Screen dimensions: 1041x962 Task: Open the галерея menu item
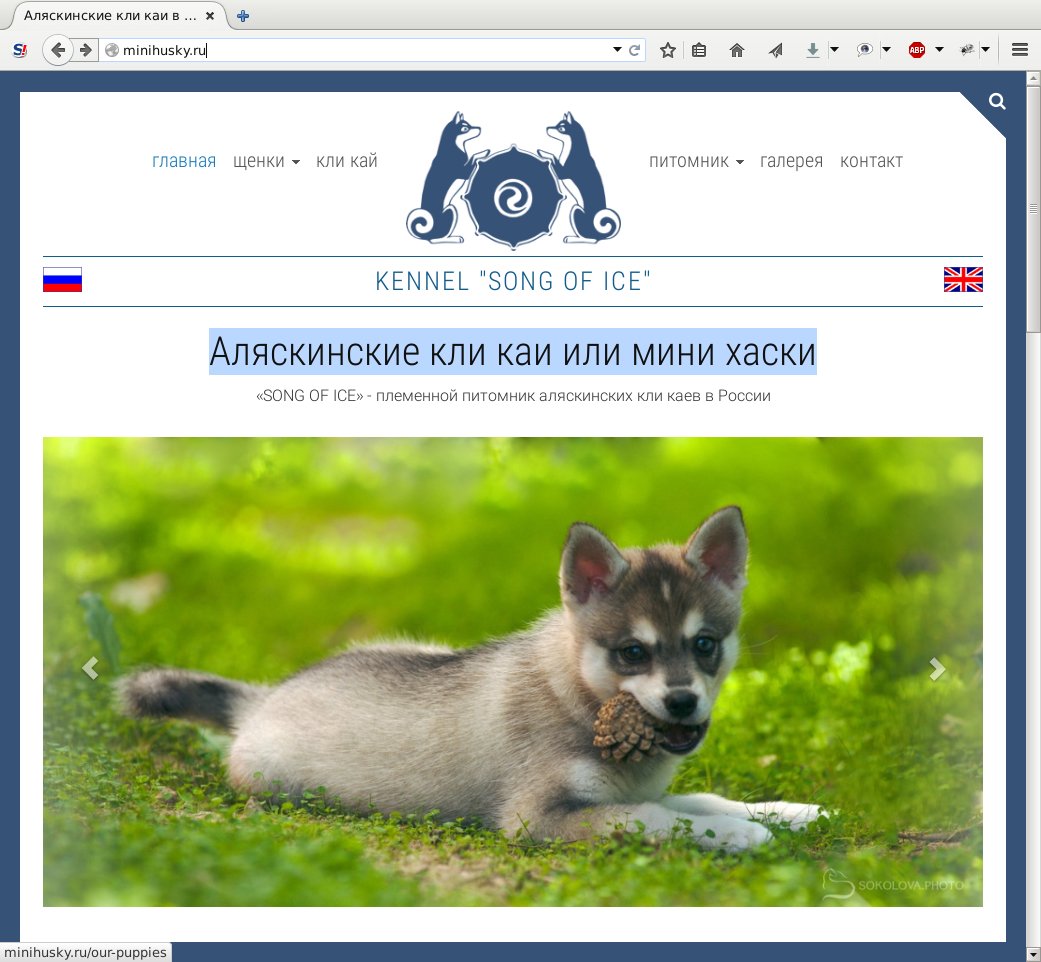(x=791, y=161)
